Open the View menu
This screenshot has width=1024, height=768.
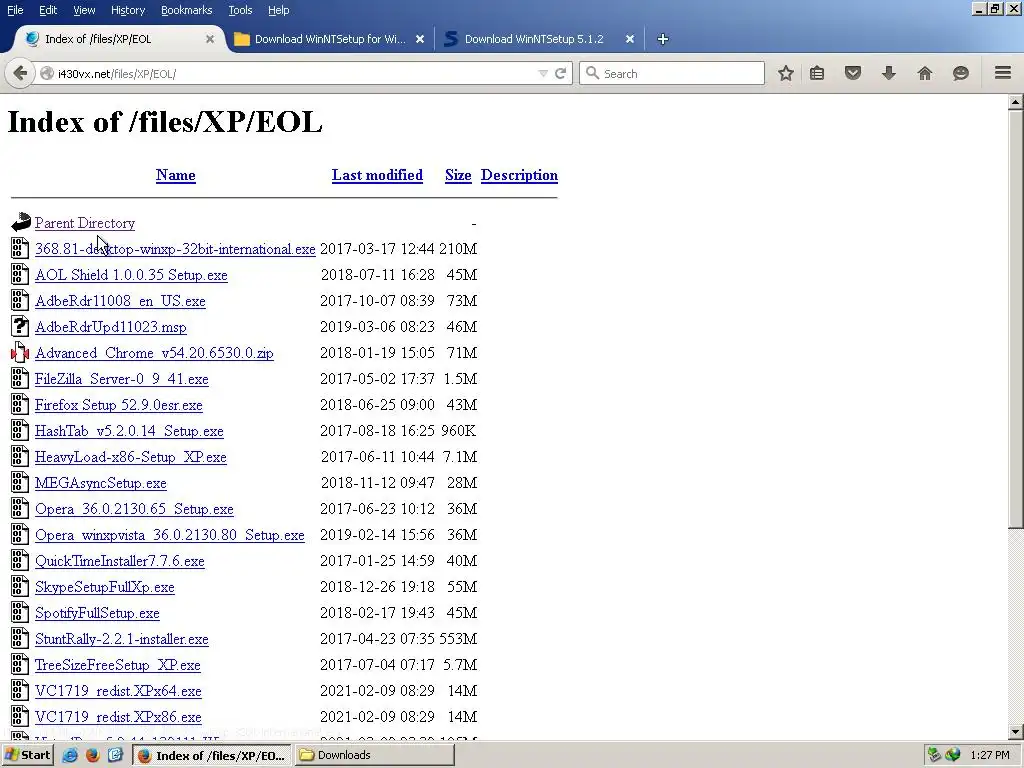tap(84, 10)
